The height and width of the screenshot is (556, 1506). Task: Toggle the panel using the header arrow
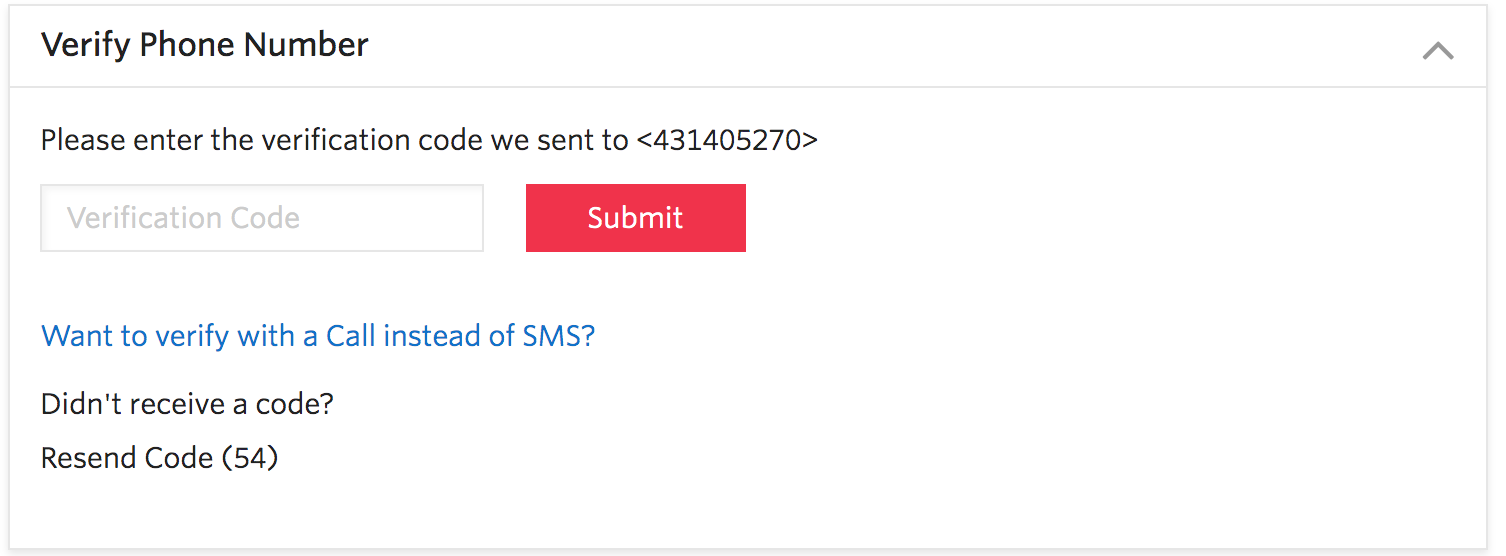tap(1438, 50)
